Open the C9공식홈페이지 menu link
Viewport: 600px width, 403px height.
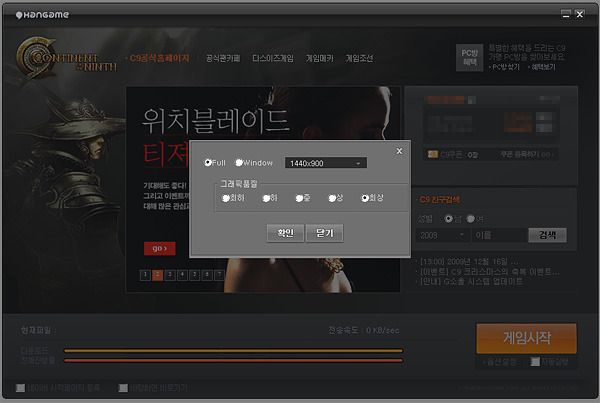tap(160, 58)
